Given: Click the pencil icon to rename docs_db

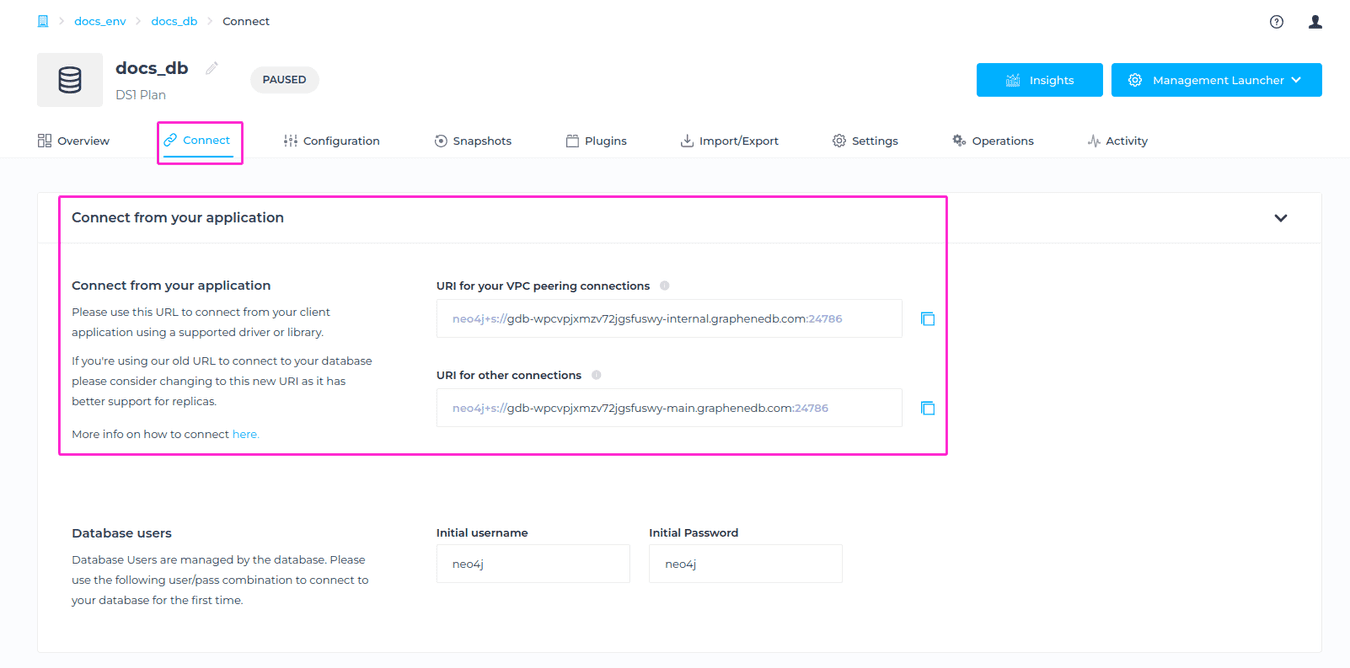Looking at the screenshot, I should point(211,67).
